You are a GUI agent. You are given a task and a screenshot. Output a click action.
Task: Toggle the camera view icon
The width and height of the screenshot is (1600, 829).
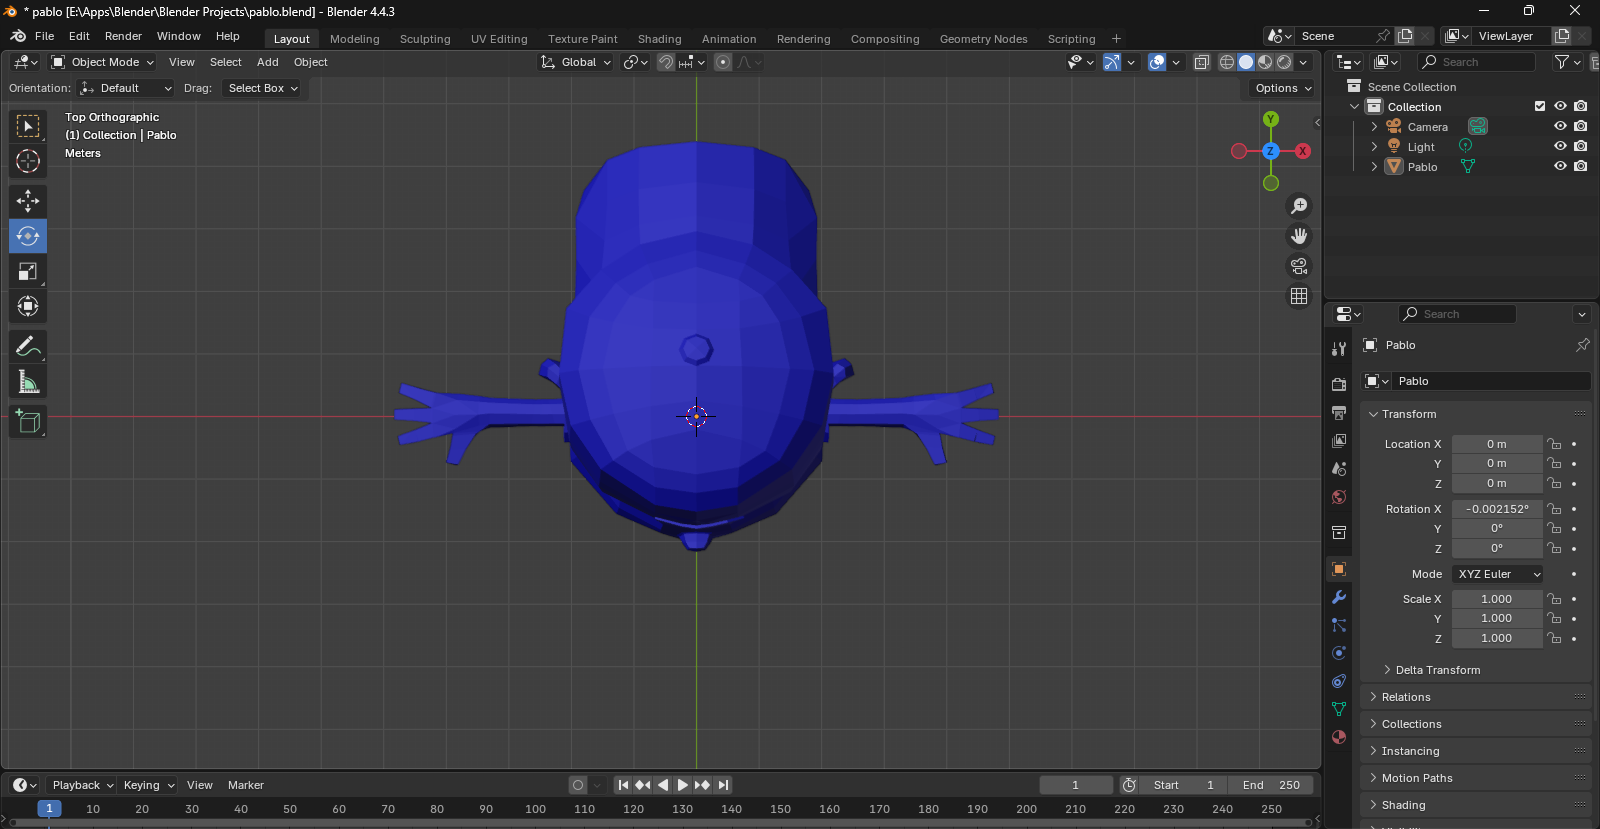(x=1299, y=266)
